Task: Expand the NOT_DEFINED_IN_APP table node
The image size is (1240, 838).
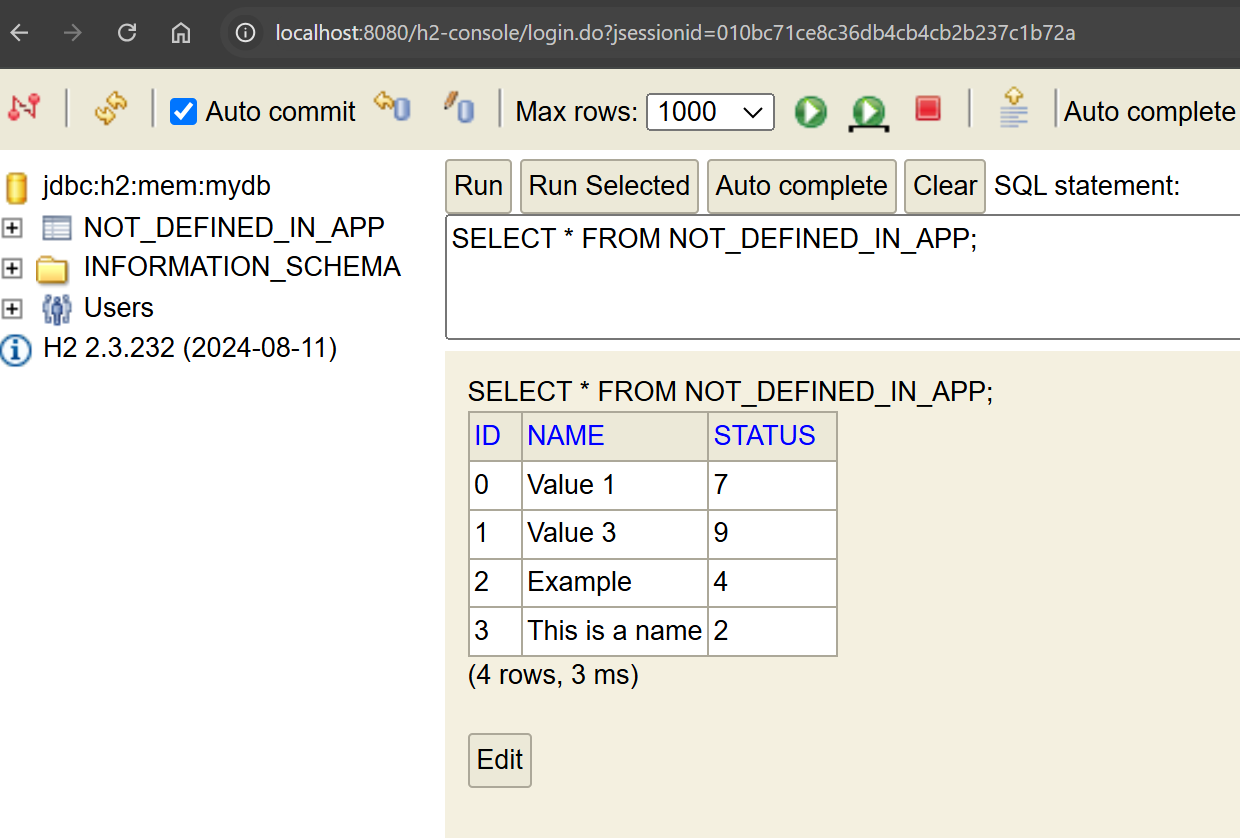Action: [x=12, y=229]
